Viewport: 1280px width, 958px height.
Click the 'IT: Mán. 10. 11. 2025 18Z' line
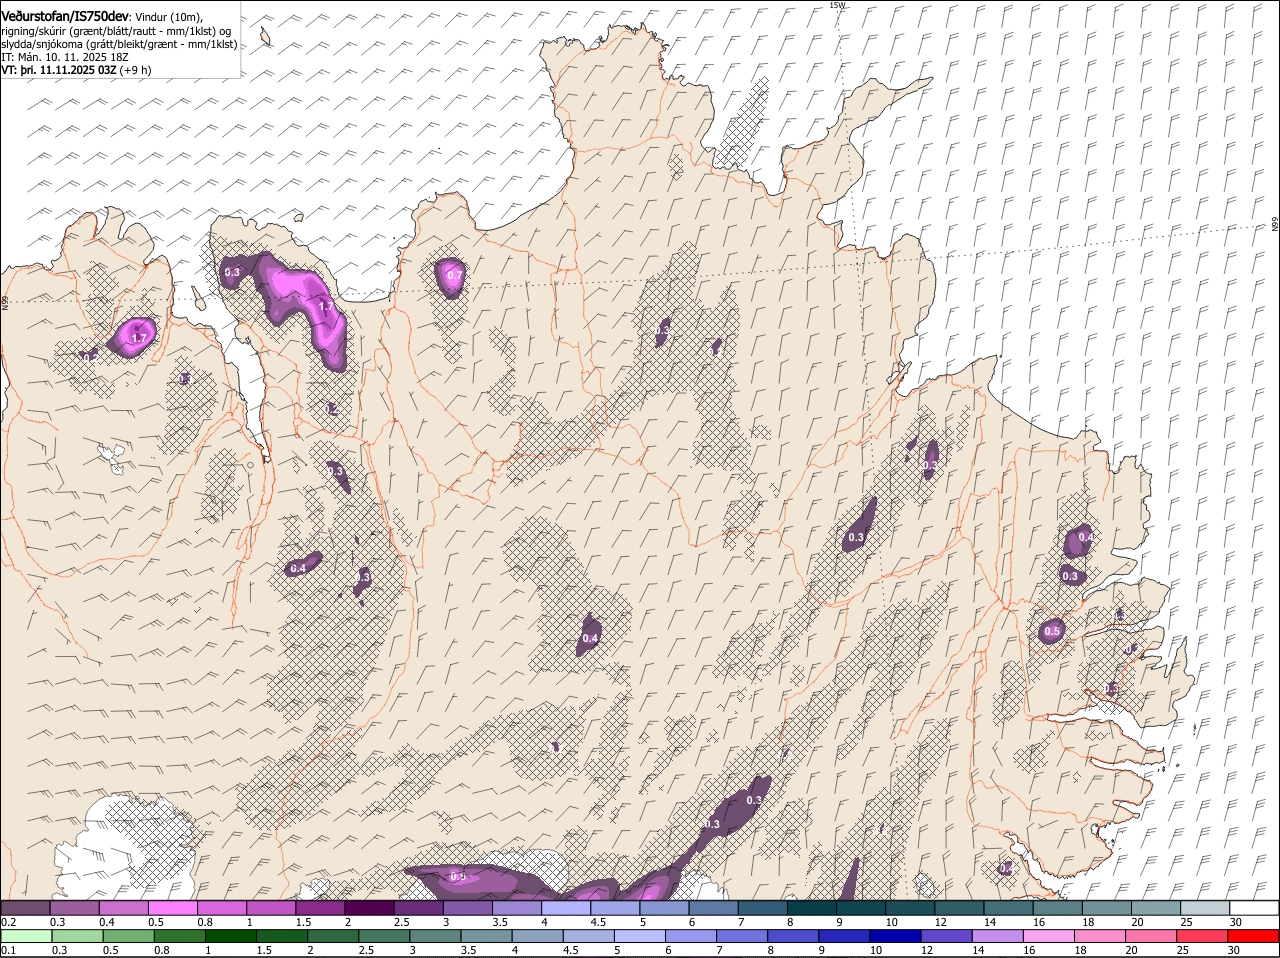click(64, 57)
